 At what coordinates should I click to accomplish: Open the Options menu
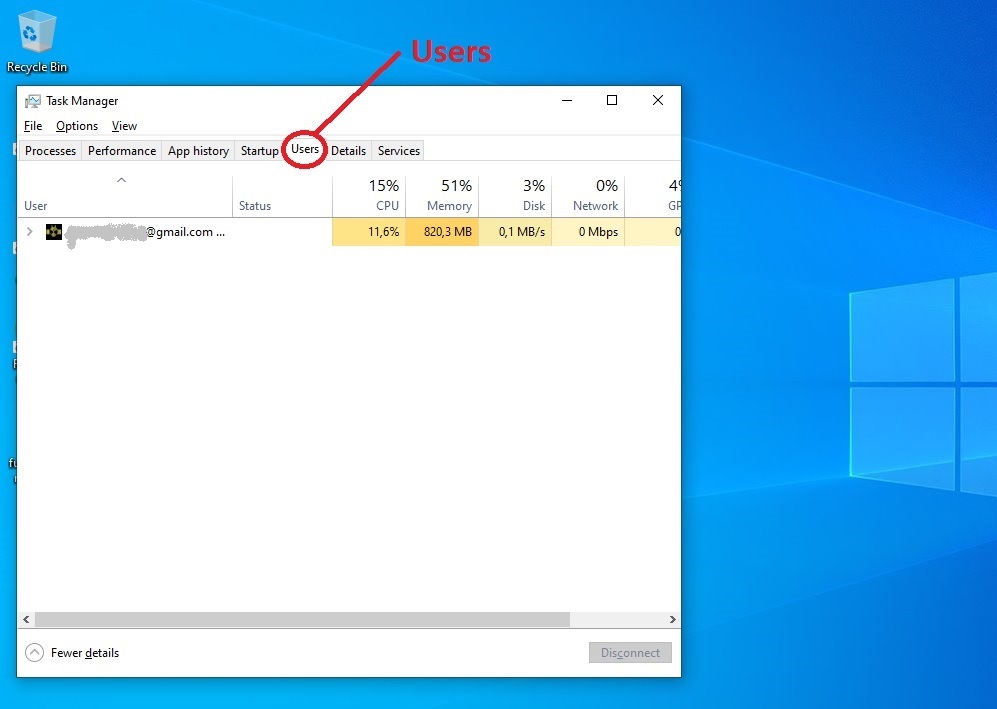[x=77, y=126]
